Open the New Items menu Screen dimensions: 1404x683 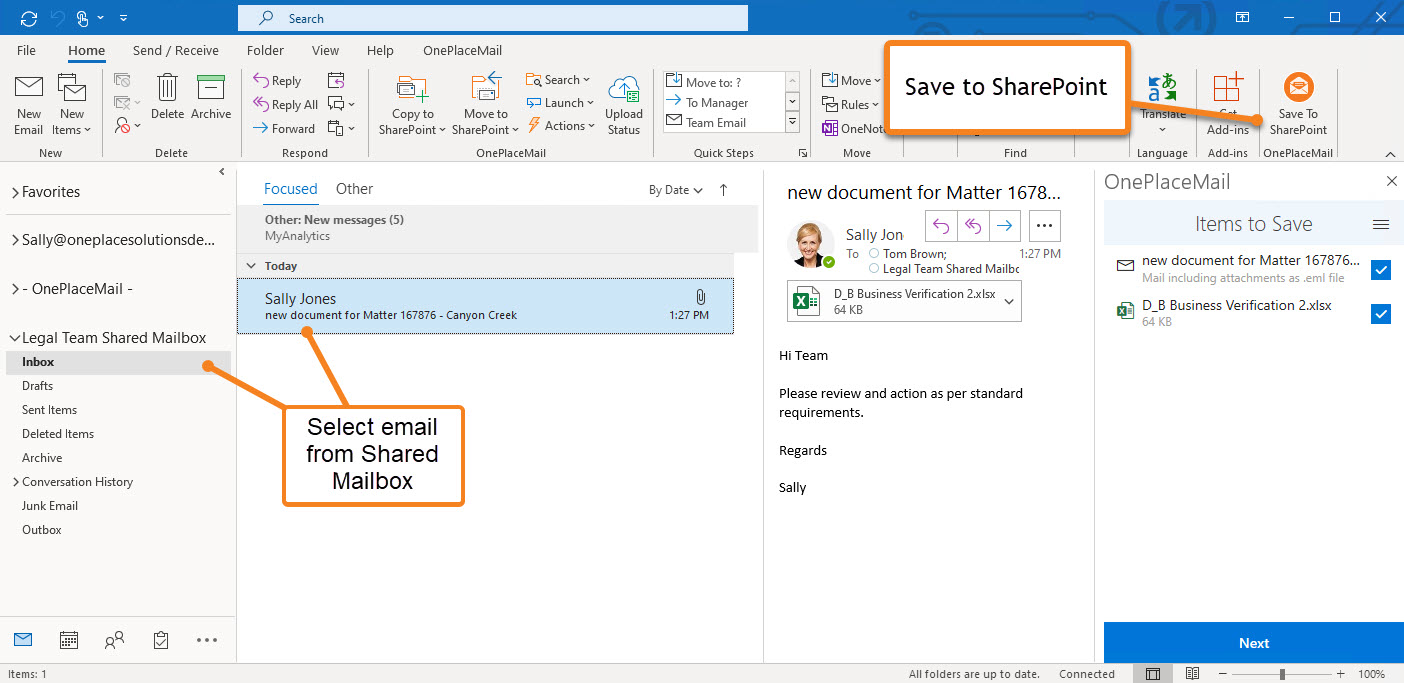[x=72, y=105]
